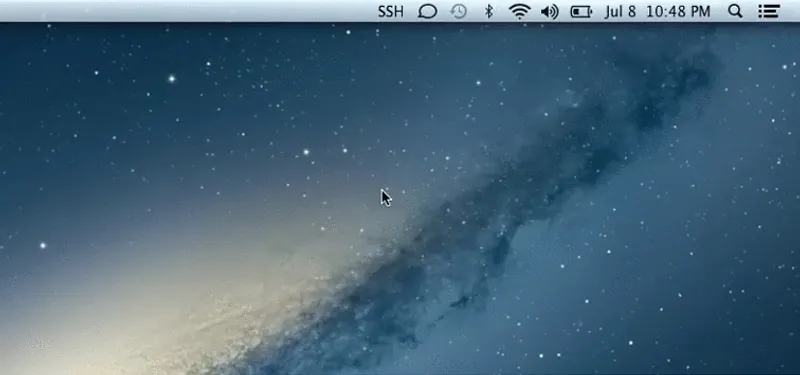Viewport: 800px width, 375px height.
Task: Open the battery status menu
Action: tap(581, 11)
